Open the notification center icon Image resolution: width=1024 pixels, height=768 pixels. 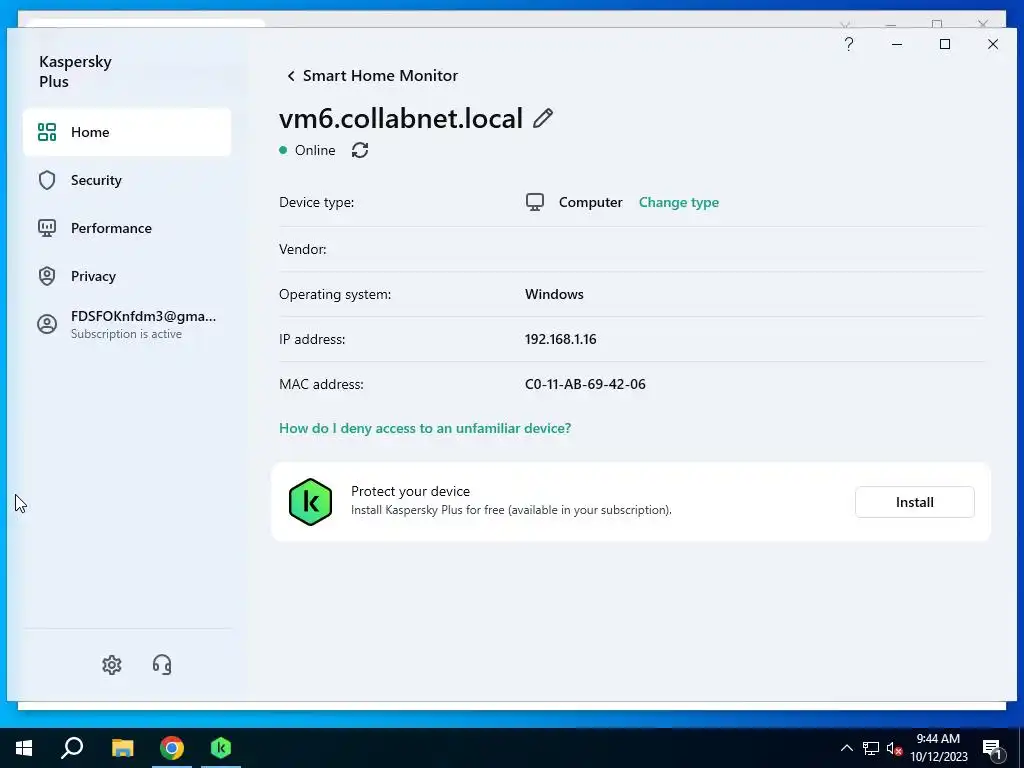992,748
